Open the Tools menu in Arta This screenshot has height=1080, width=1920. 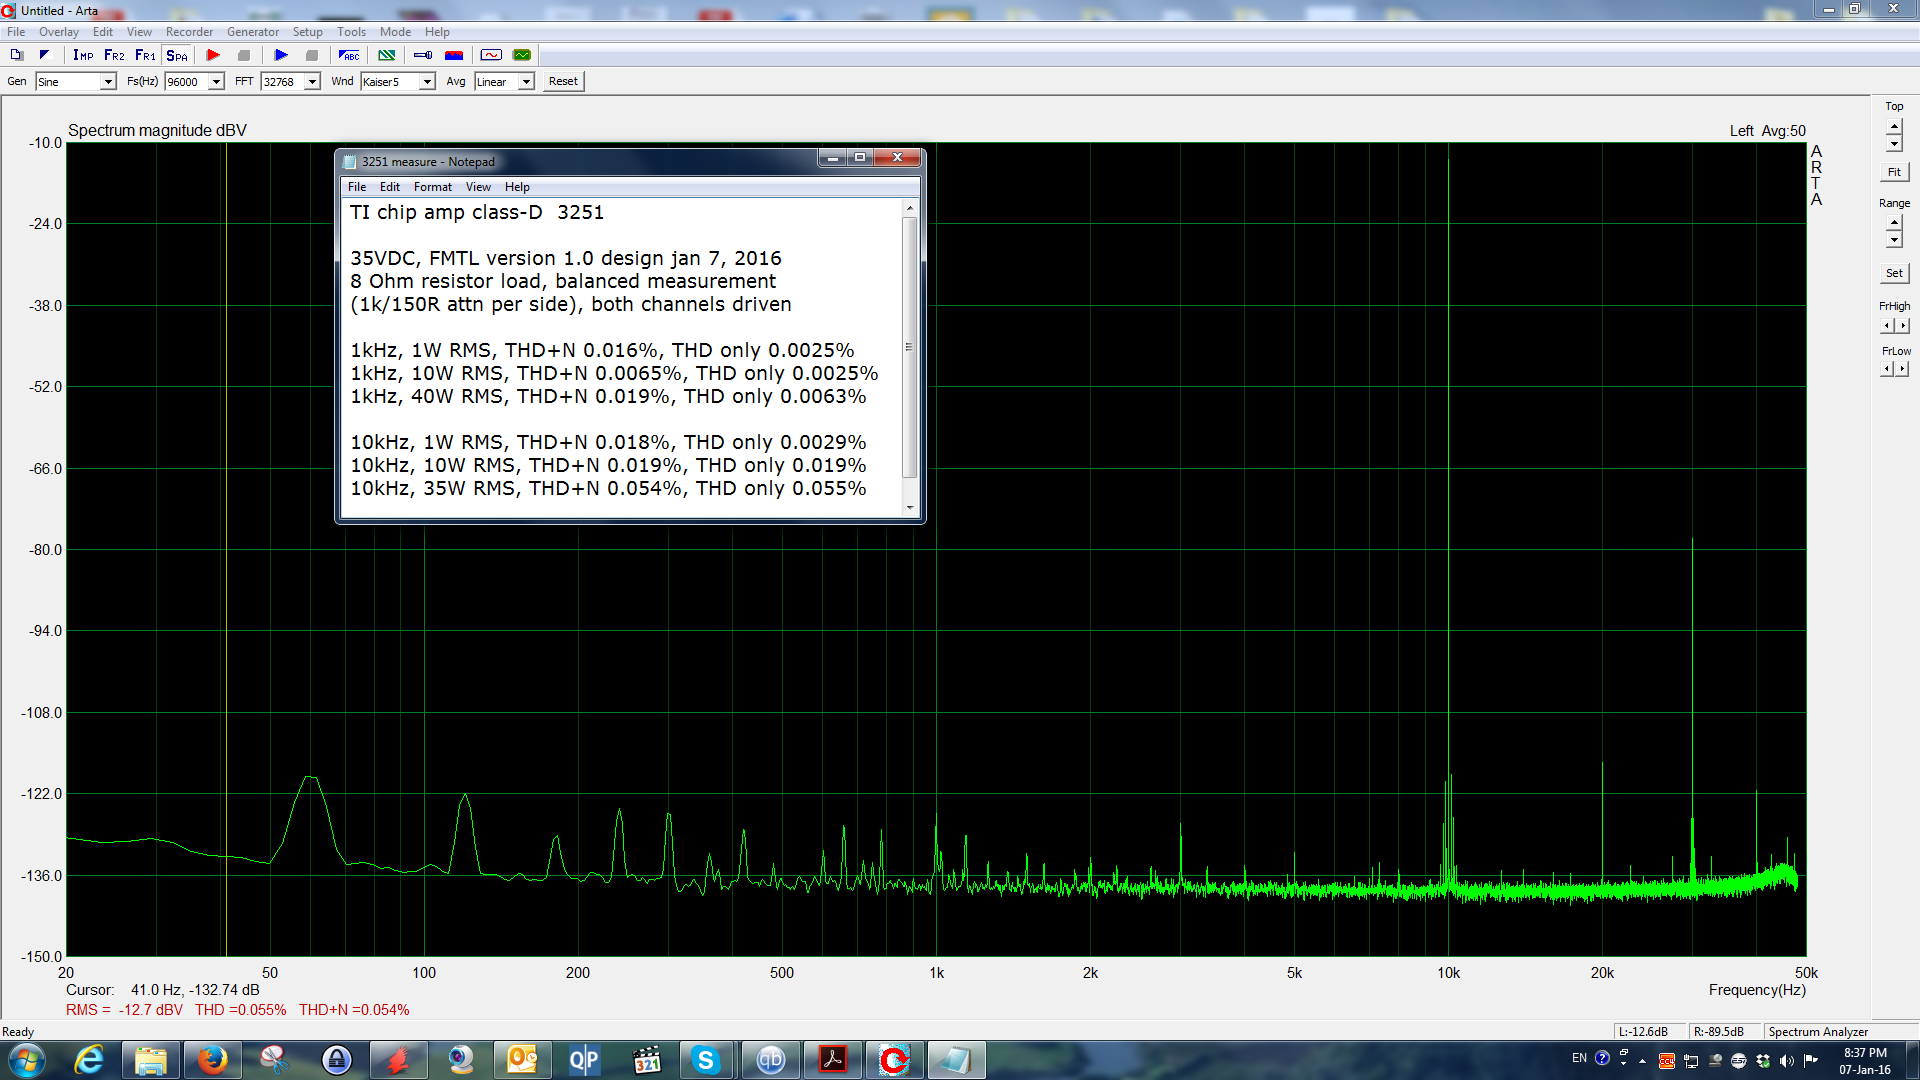(x=351, y=32)
